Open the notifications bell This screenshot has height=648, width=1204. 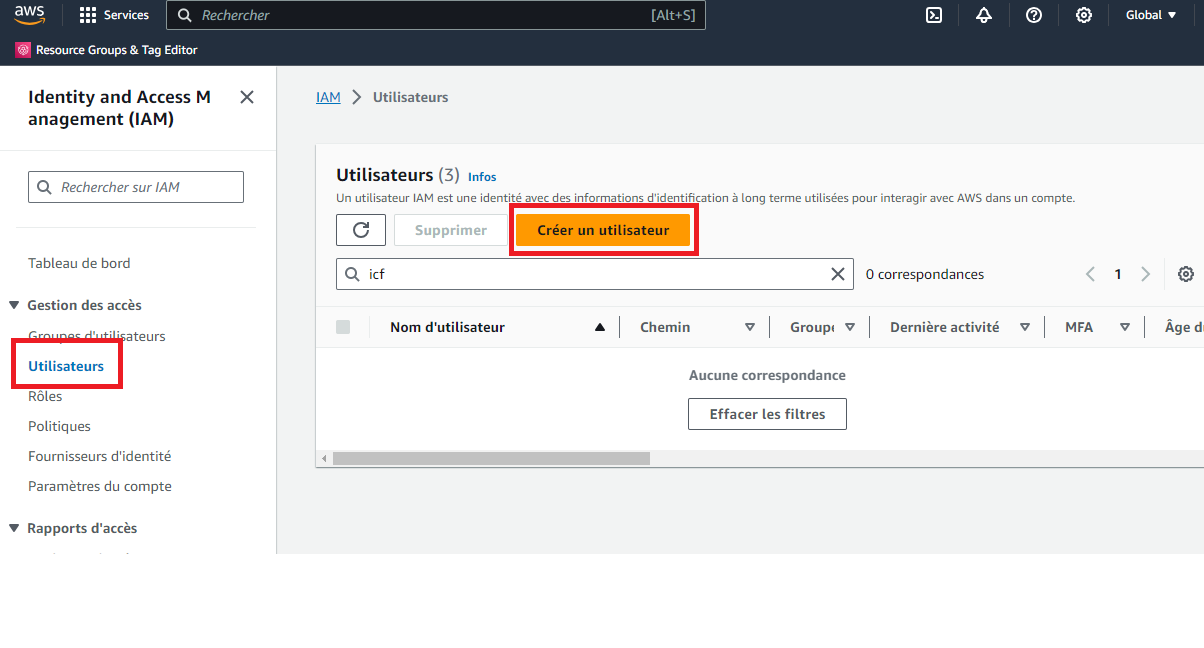[x=984, y=15]
